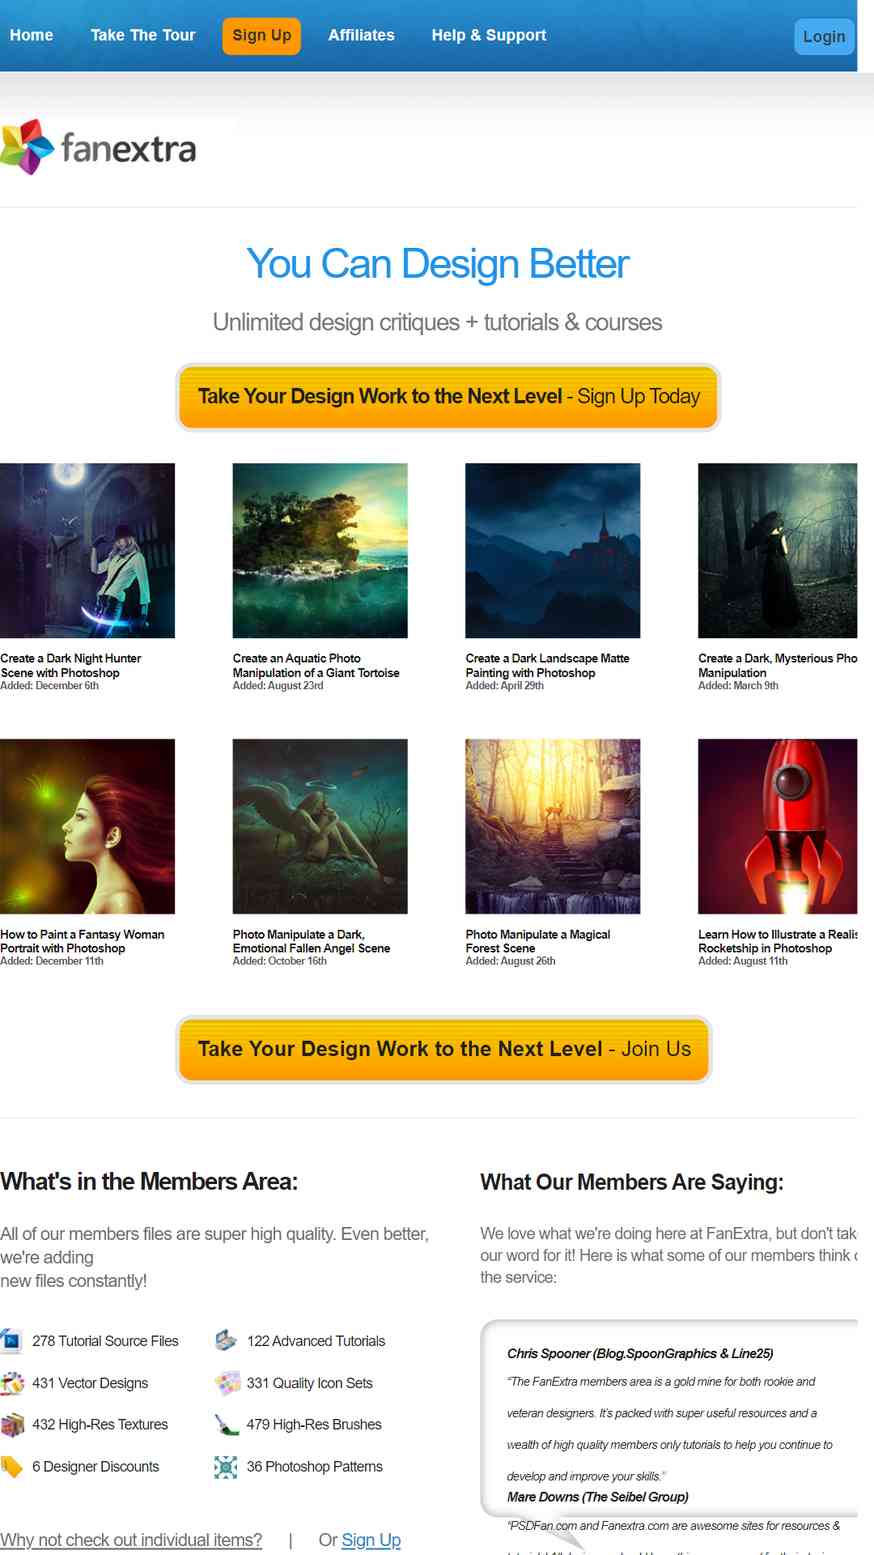Open the Giant Tortoise manipulation thumbnail
874x1555 pixels.
click(320, 550)
